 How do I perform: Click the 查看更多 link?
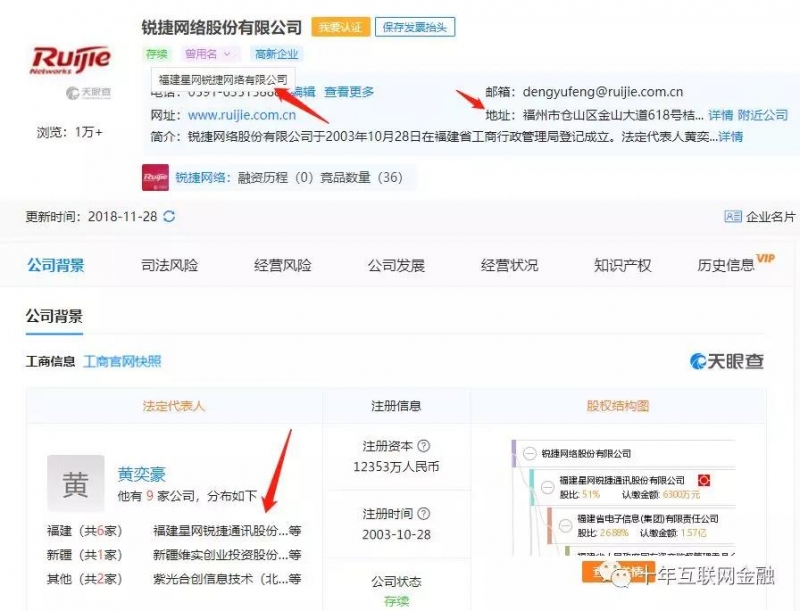pos(349,92)
